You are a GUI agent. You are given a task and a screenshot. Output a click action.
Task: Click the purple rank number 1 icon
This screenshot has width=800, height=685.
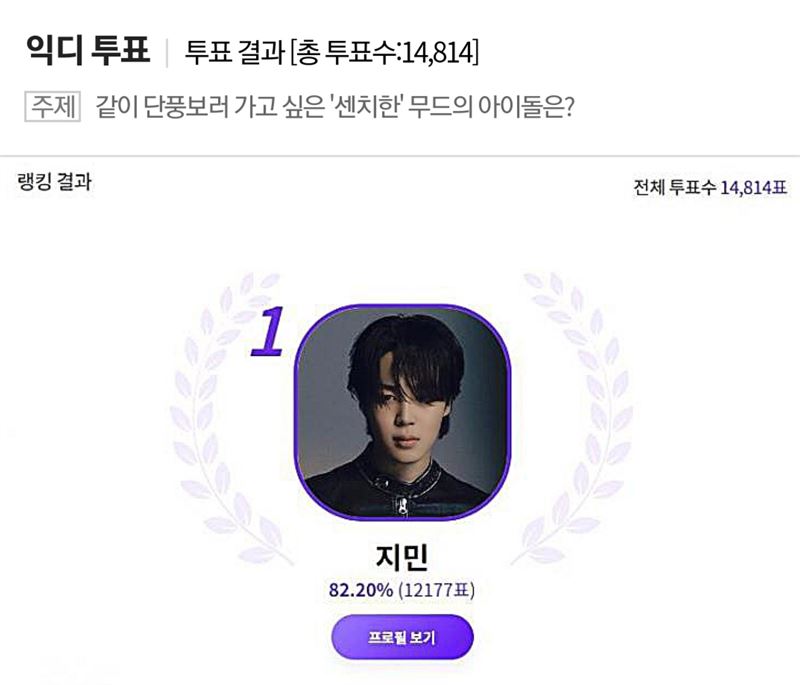268,331
